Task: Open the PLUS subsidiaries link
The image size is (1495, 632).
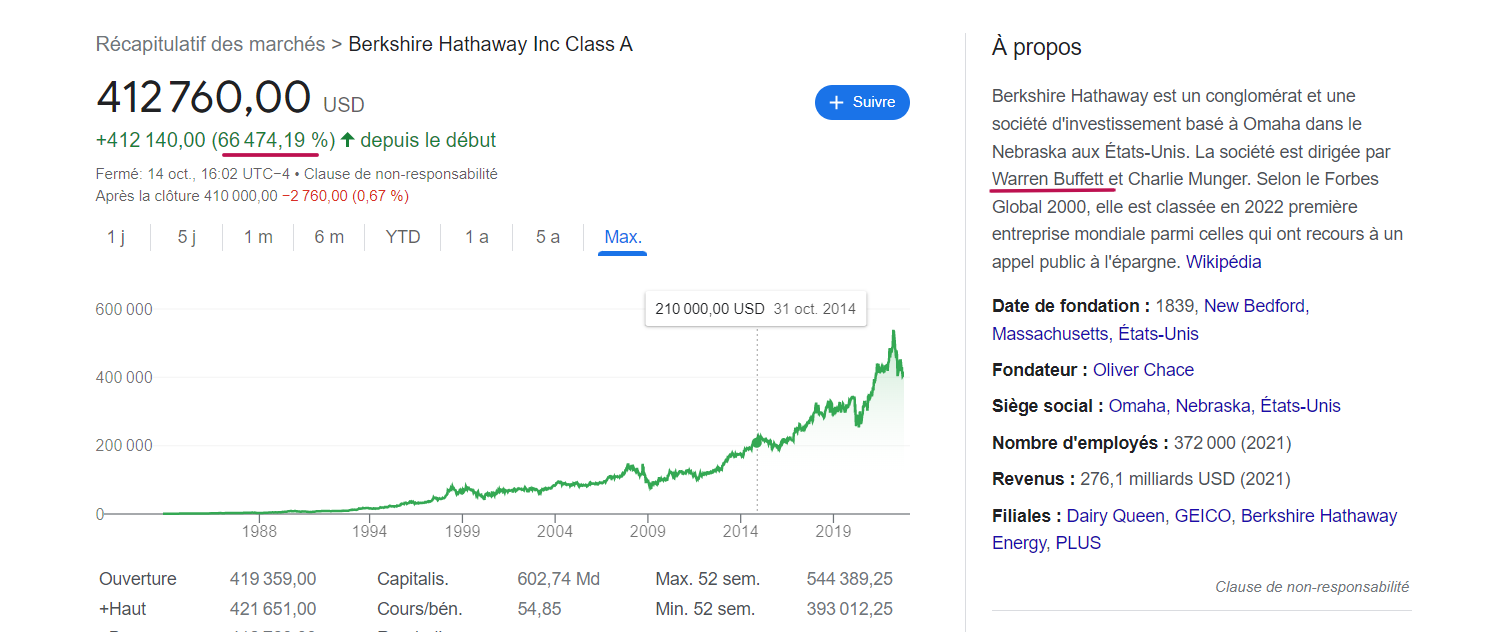Action: [x=1078, y=543]
